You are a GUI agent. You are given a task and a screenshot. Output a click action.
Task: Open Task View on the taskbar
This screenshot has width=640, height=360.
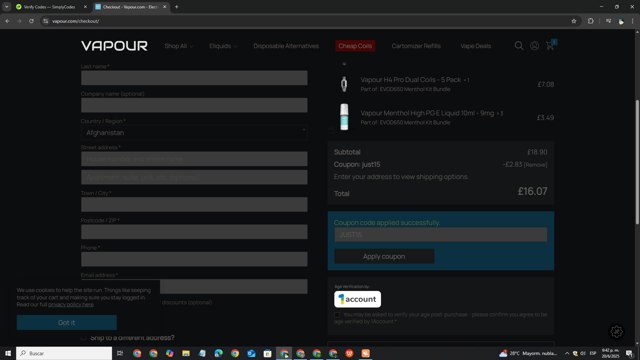(120, 353)
